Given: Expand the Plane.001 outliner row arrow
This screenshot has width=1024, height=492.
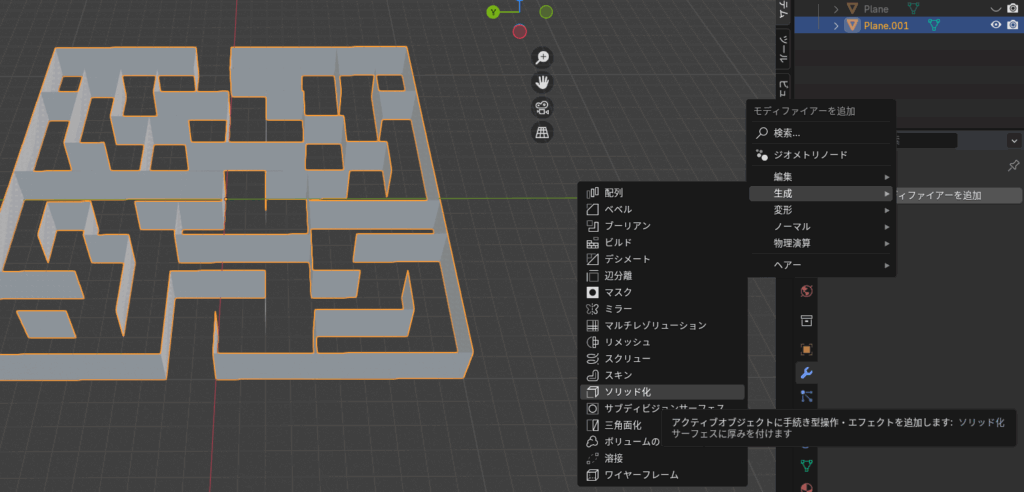Looking at the screenshot, I should [836, 25].
